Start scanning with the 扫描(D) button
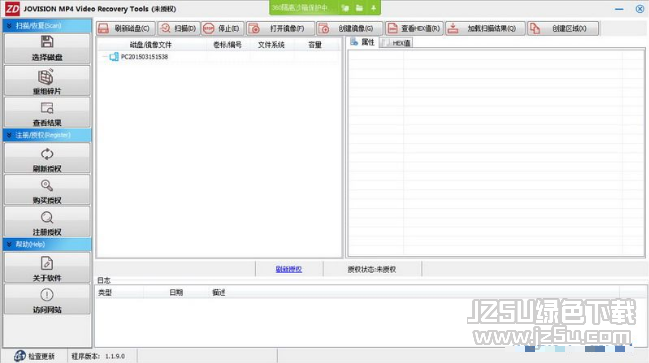Viewport: 649px width, 363px height. [x=179, y=29]
